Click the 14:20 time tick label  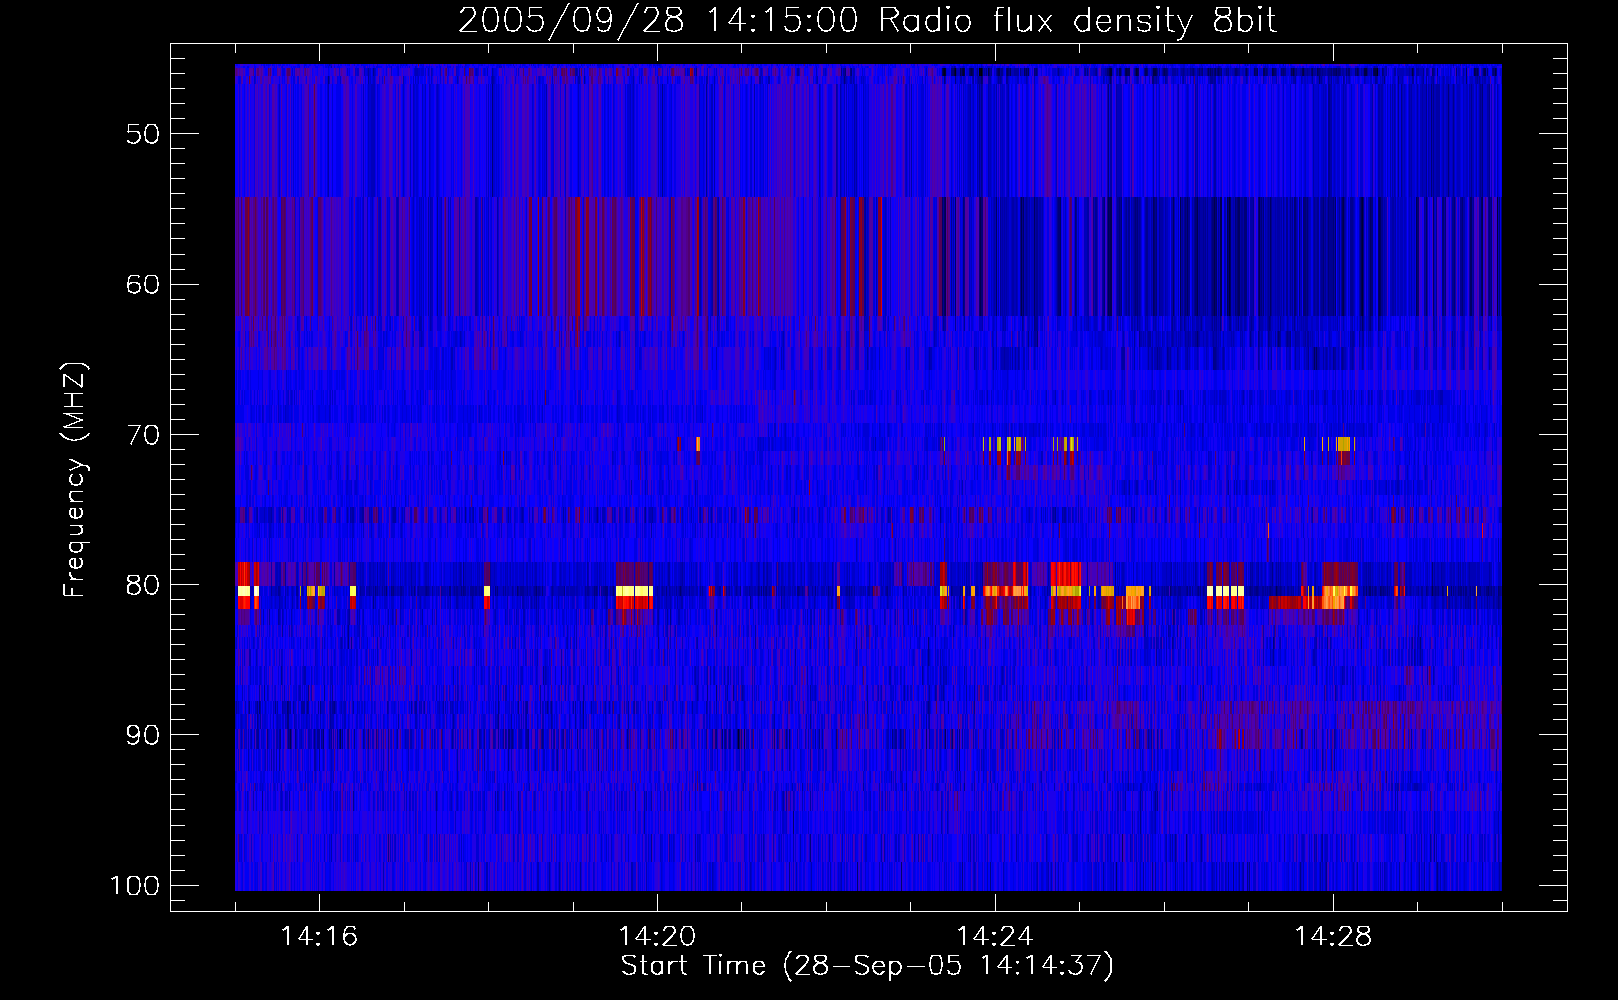point(657,937)
